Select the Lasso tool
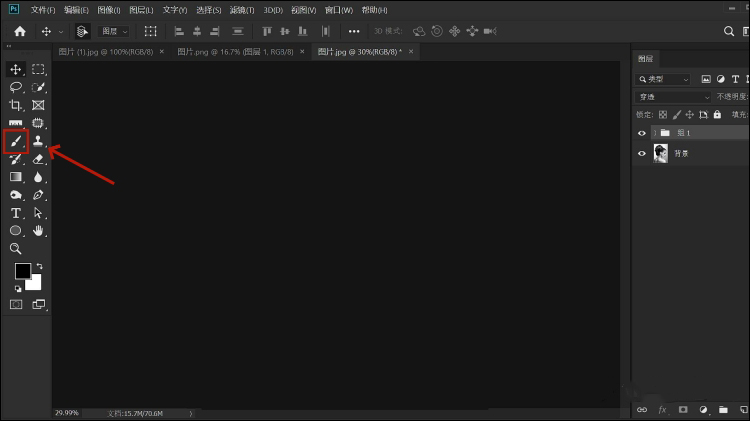 pos(15,87)
